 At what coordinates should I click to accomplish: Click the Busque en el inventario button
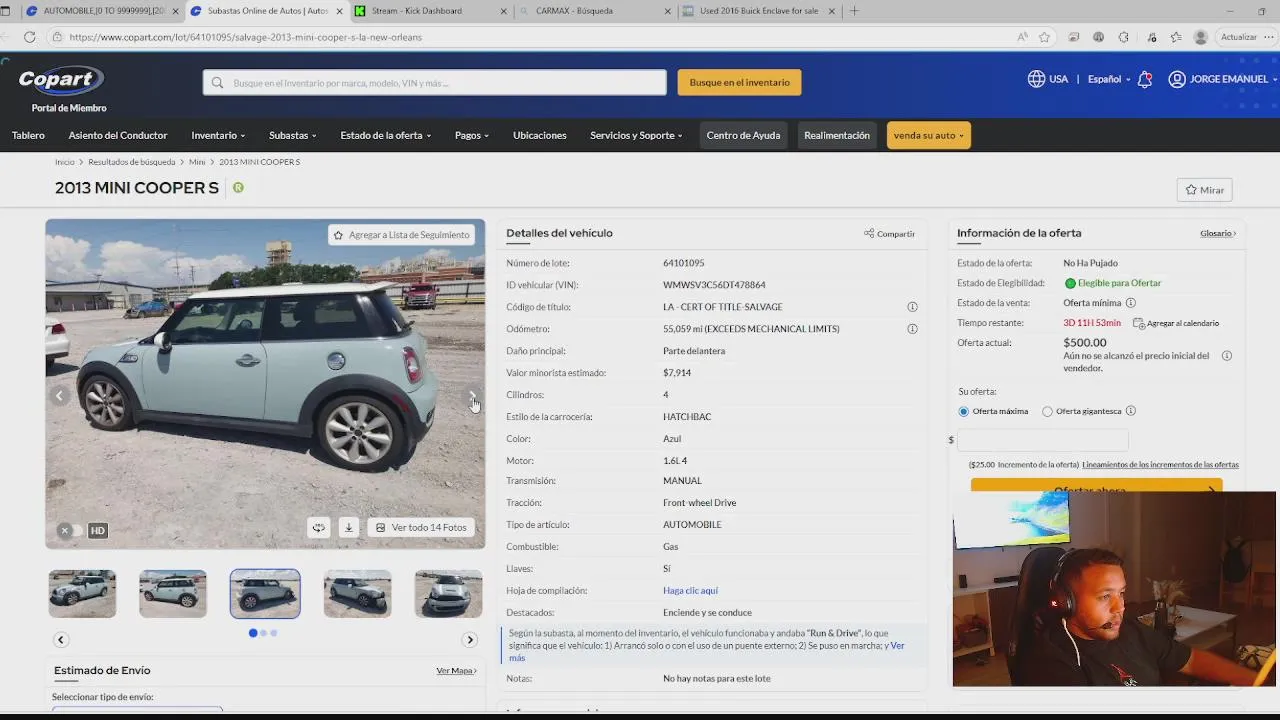[x=739, y=83]
